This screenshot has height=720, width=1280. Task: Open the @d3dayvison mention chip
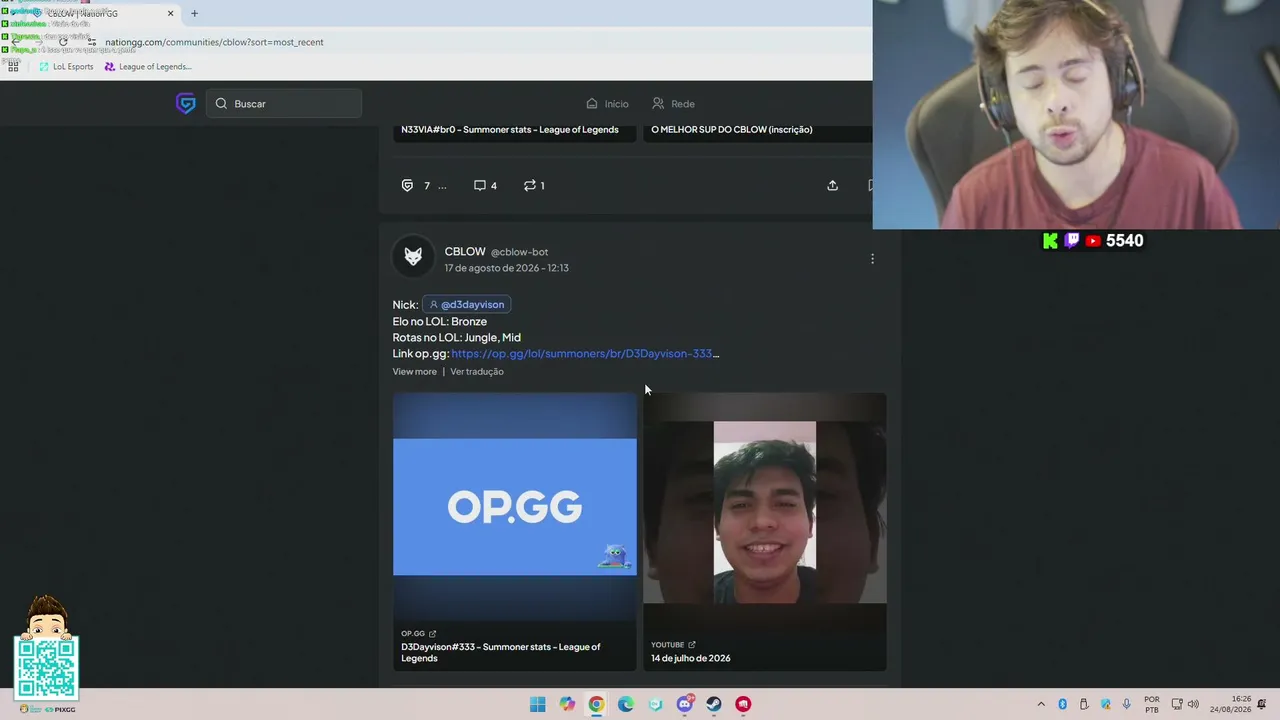[467, 304]
